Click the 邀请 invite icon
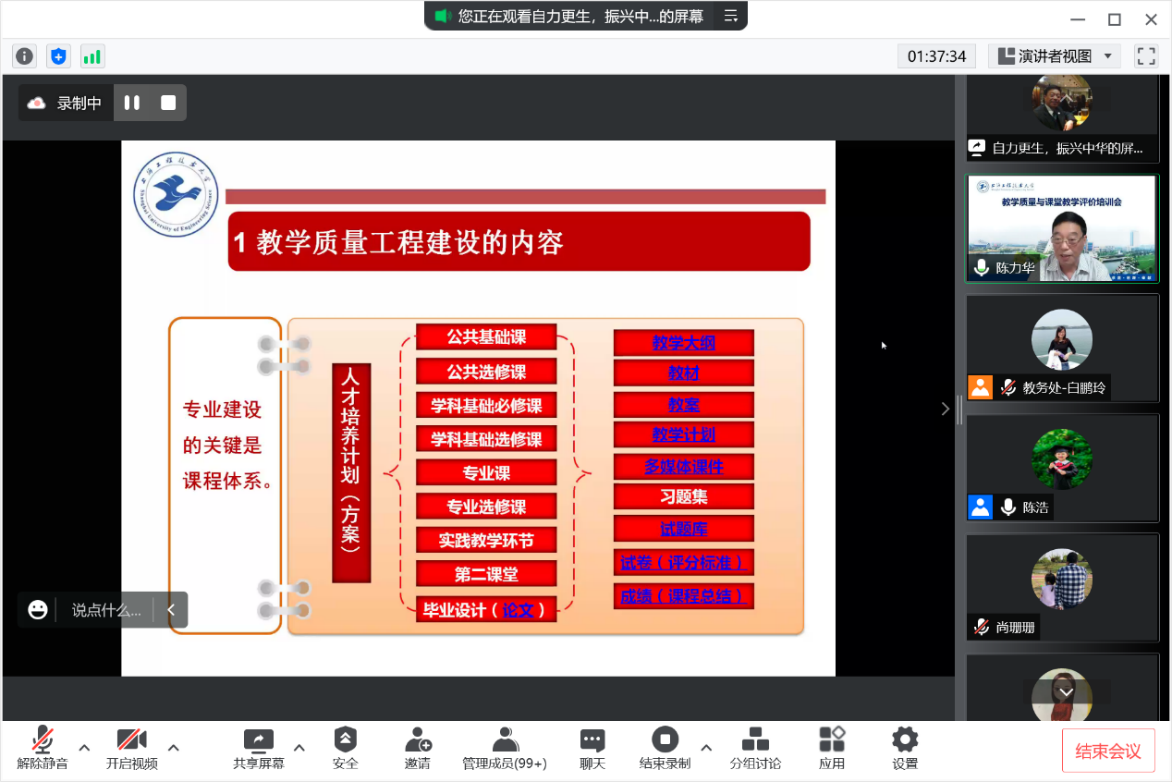1172x782 pixels. point(418,748)
